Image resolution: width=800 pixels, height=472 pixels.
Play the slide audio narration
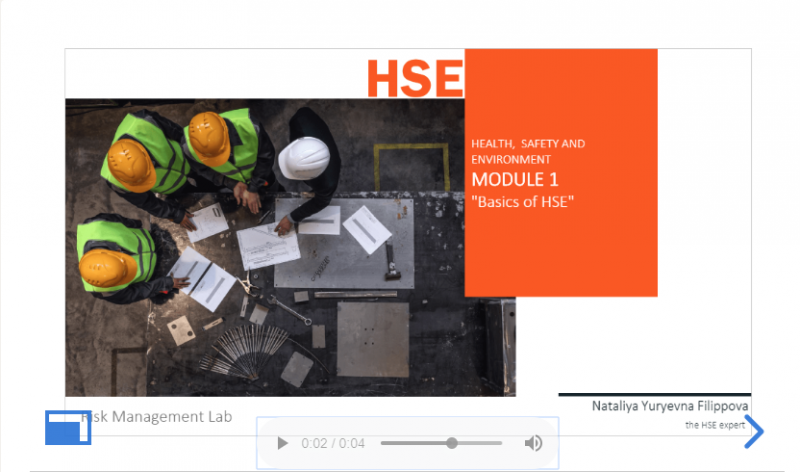(x=282, y=443)
